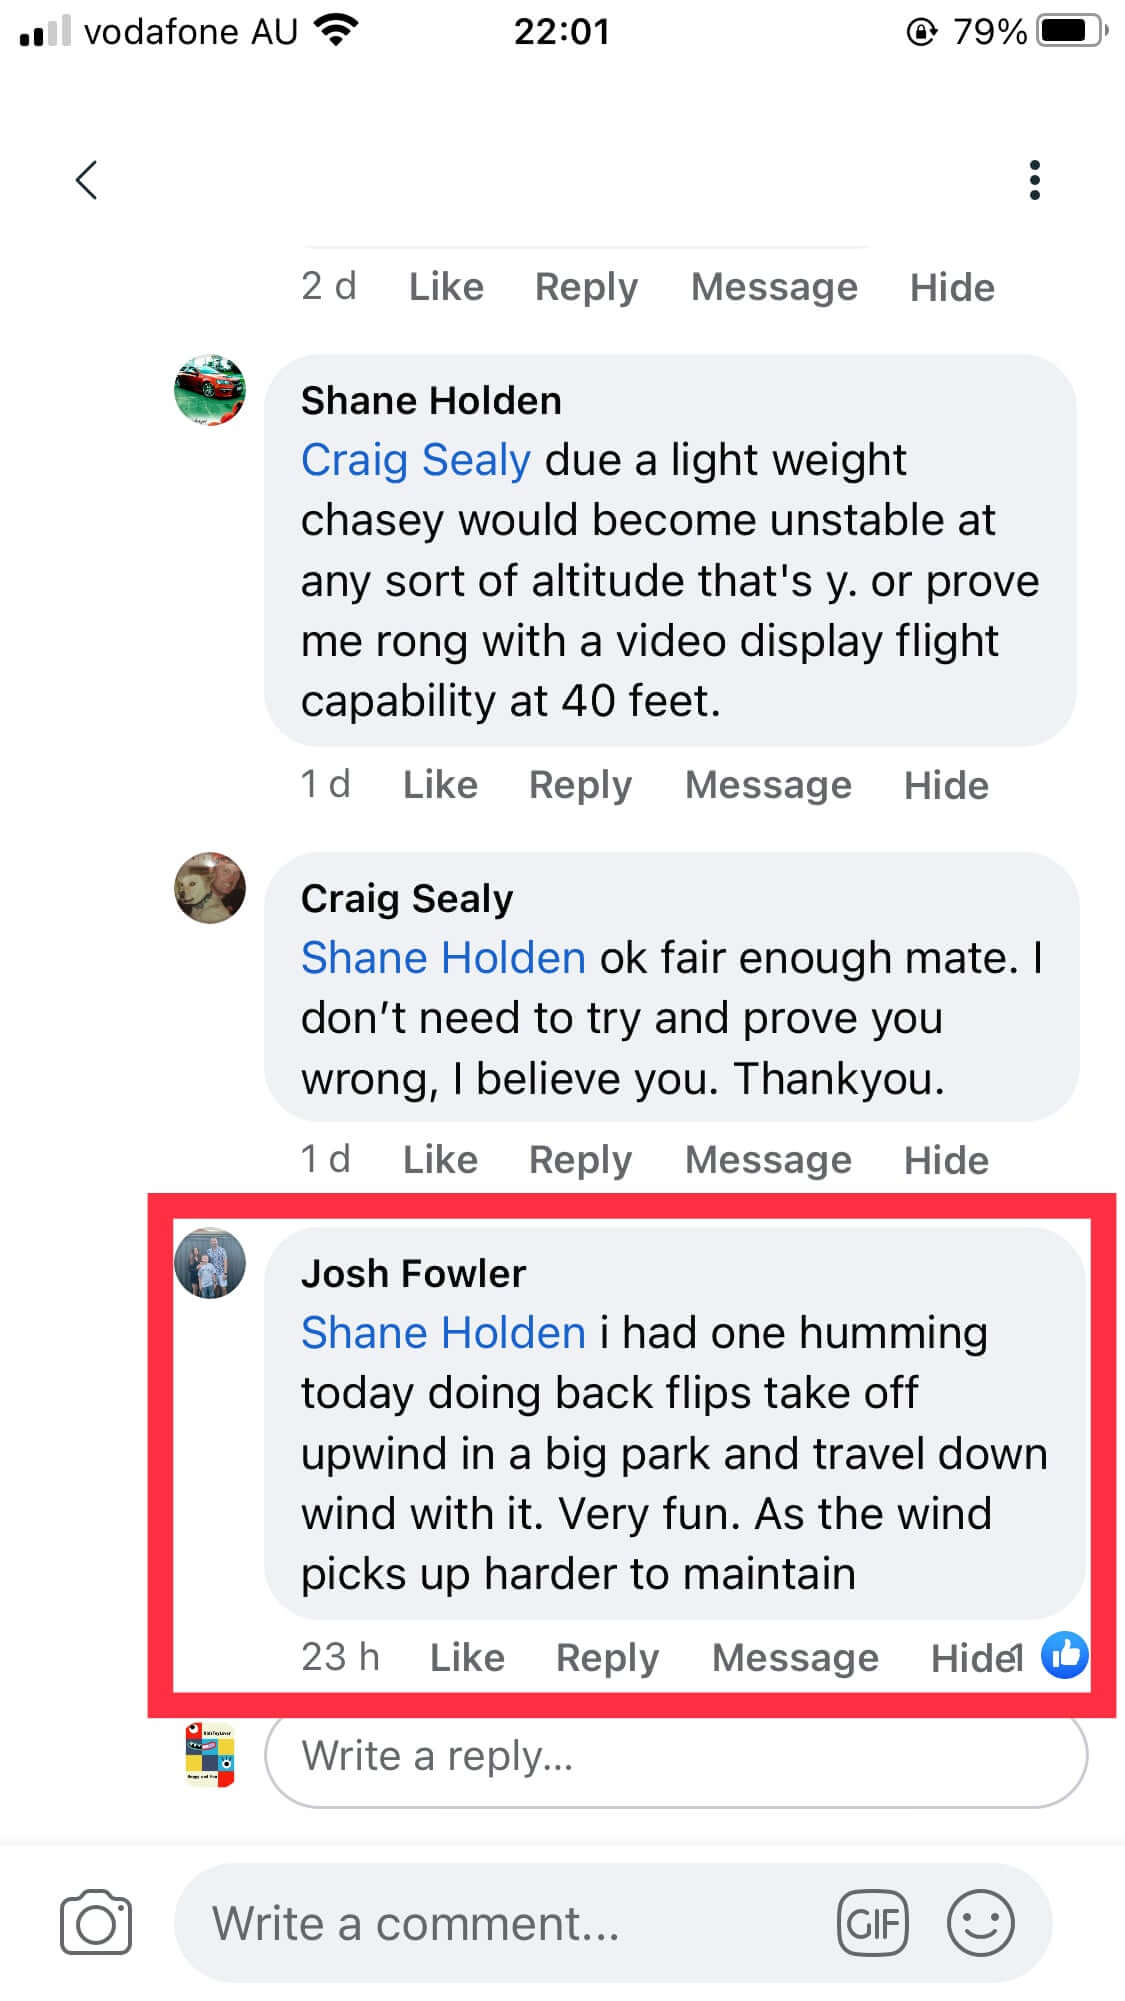Image resolution: width=1125 pixels, height=2001 pixels.
Task: Focus the "Write a comment..." field
Action: 500,1923
